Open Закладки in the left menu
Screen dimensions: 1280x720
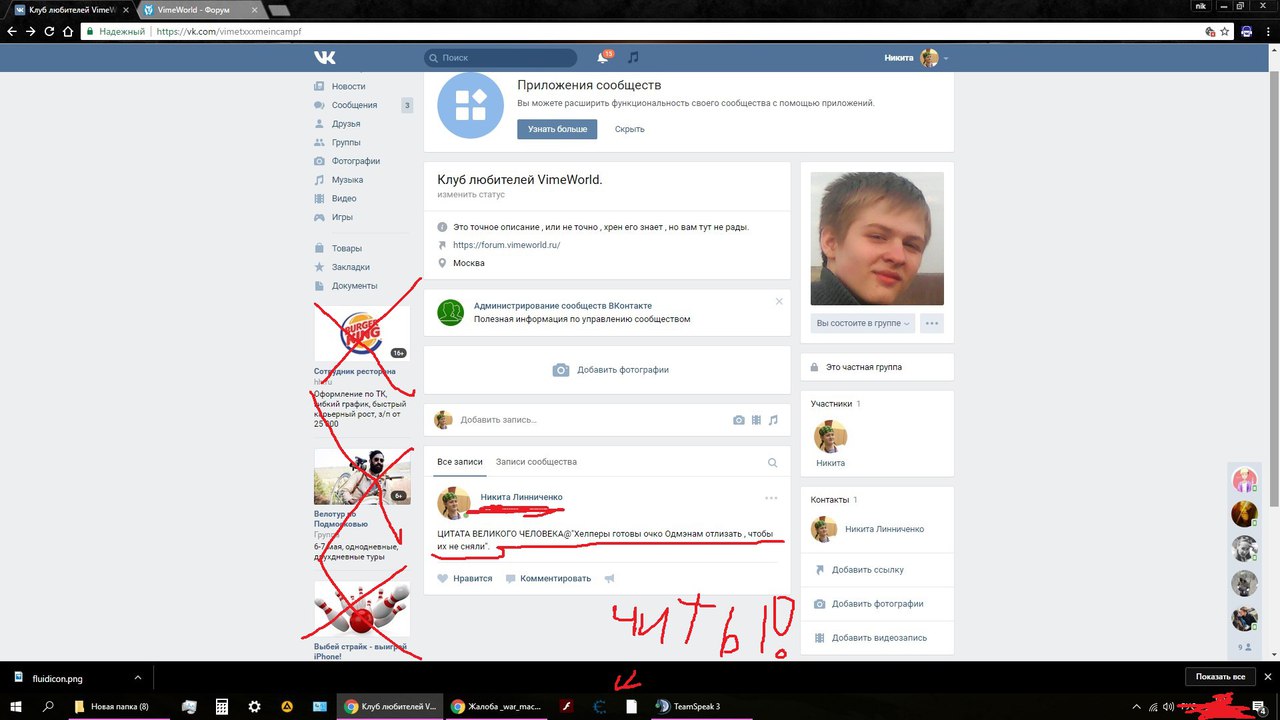[x=351, y=267]
